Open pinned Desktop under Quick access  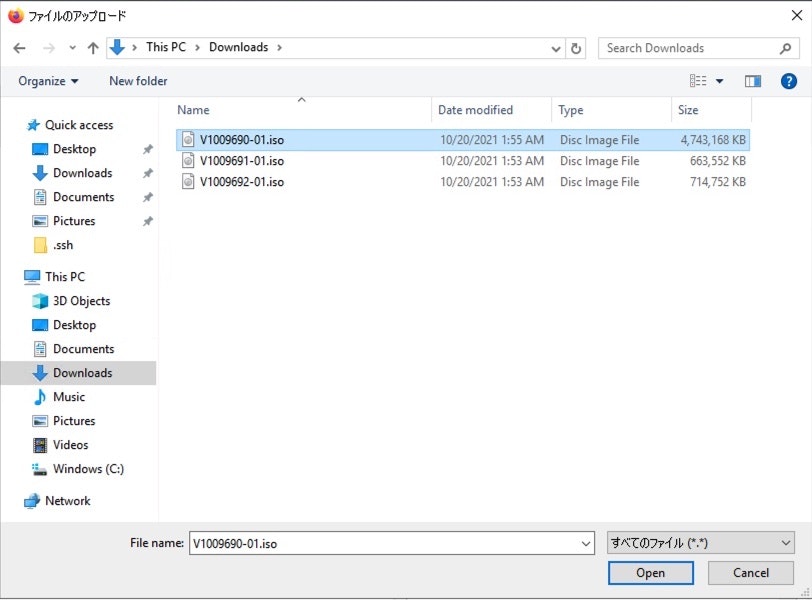pyautogui.click(x=74, y=149)
